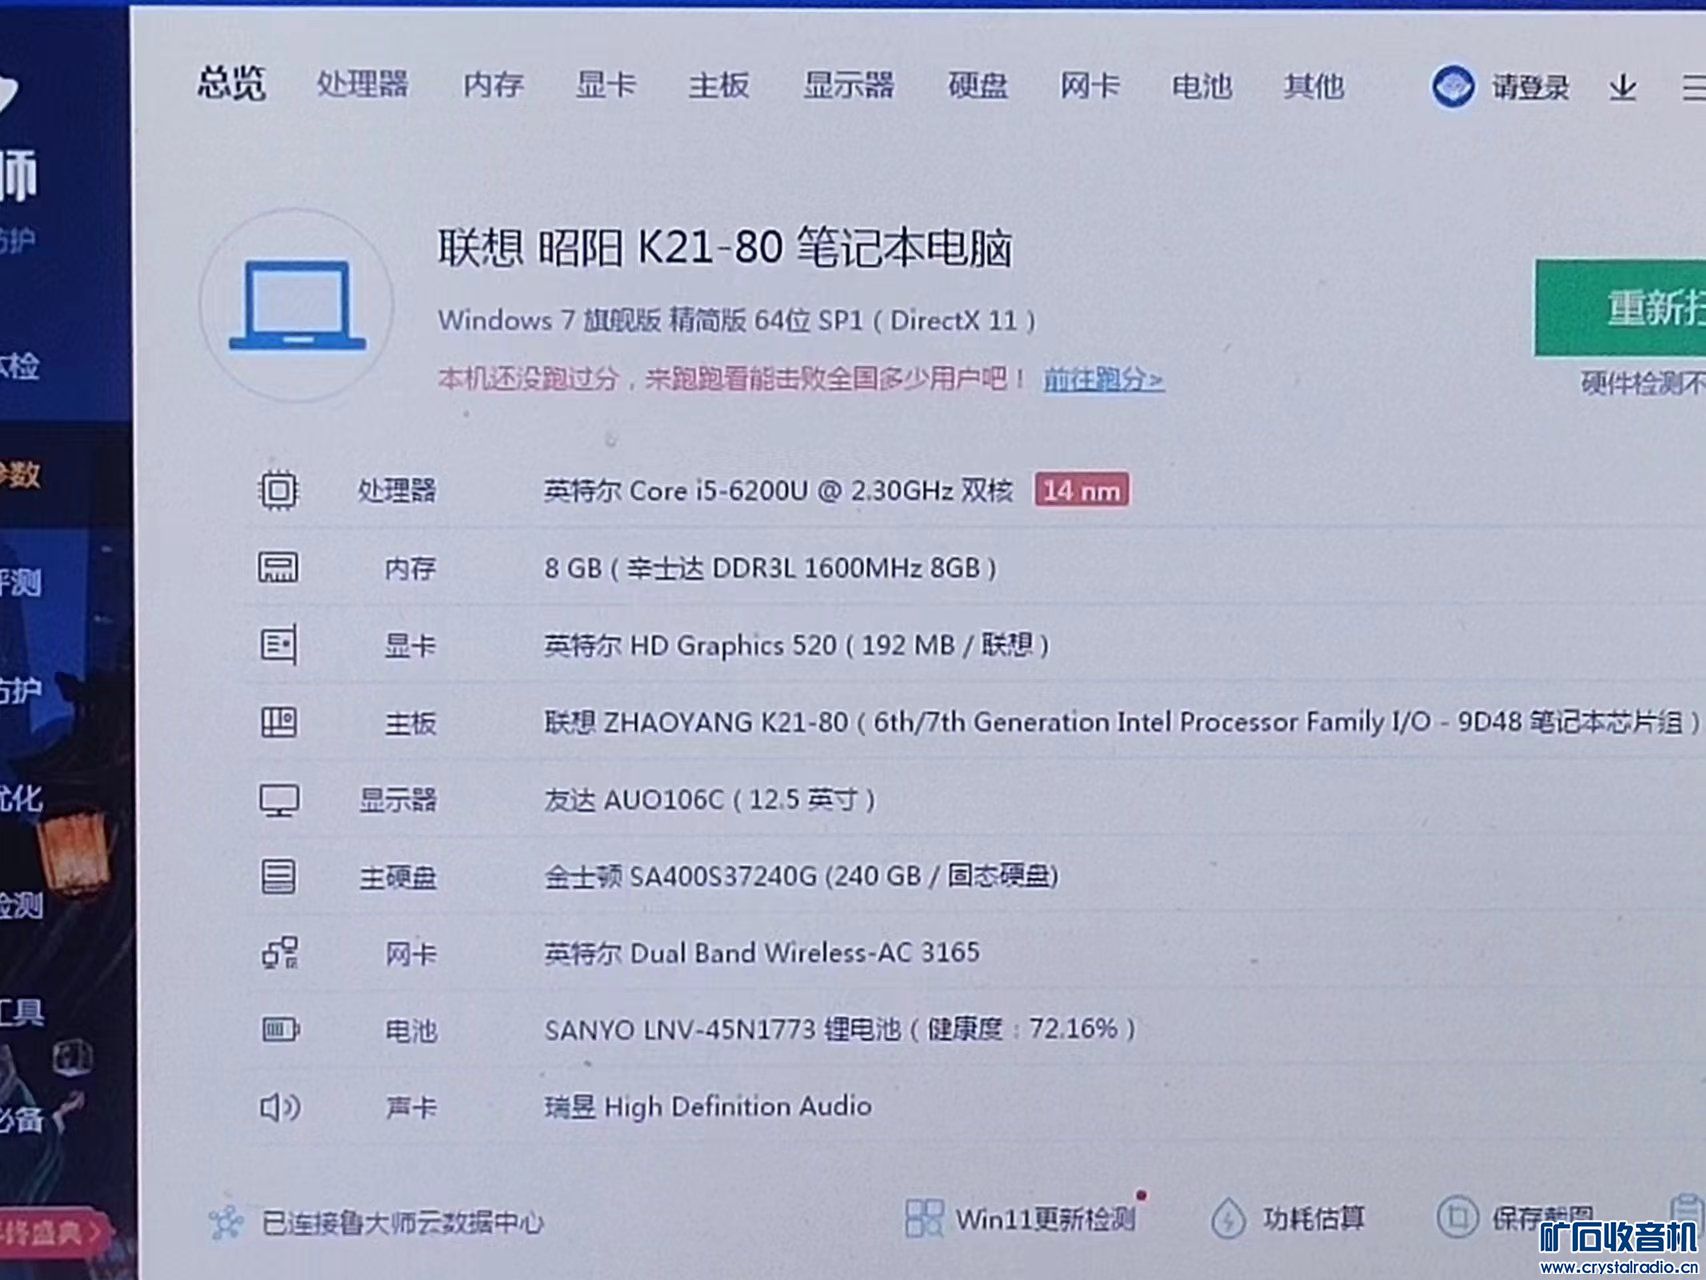Click the 请登录 login text
This screenshot has height=1280, width=1706.
[1530, 88]
